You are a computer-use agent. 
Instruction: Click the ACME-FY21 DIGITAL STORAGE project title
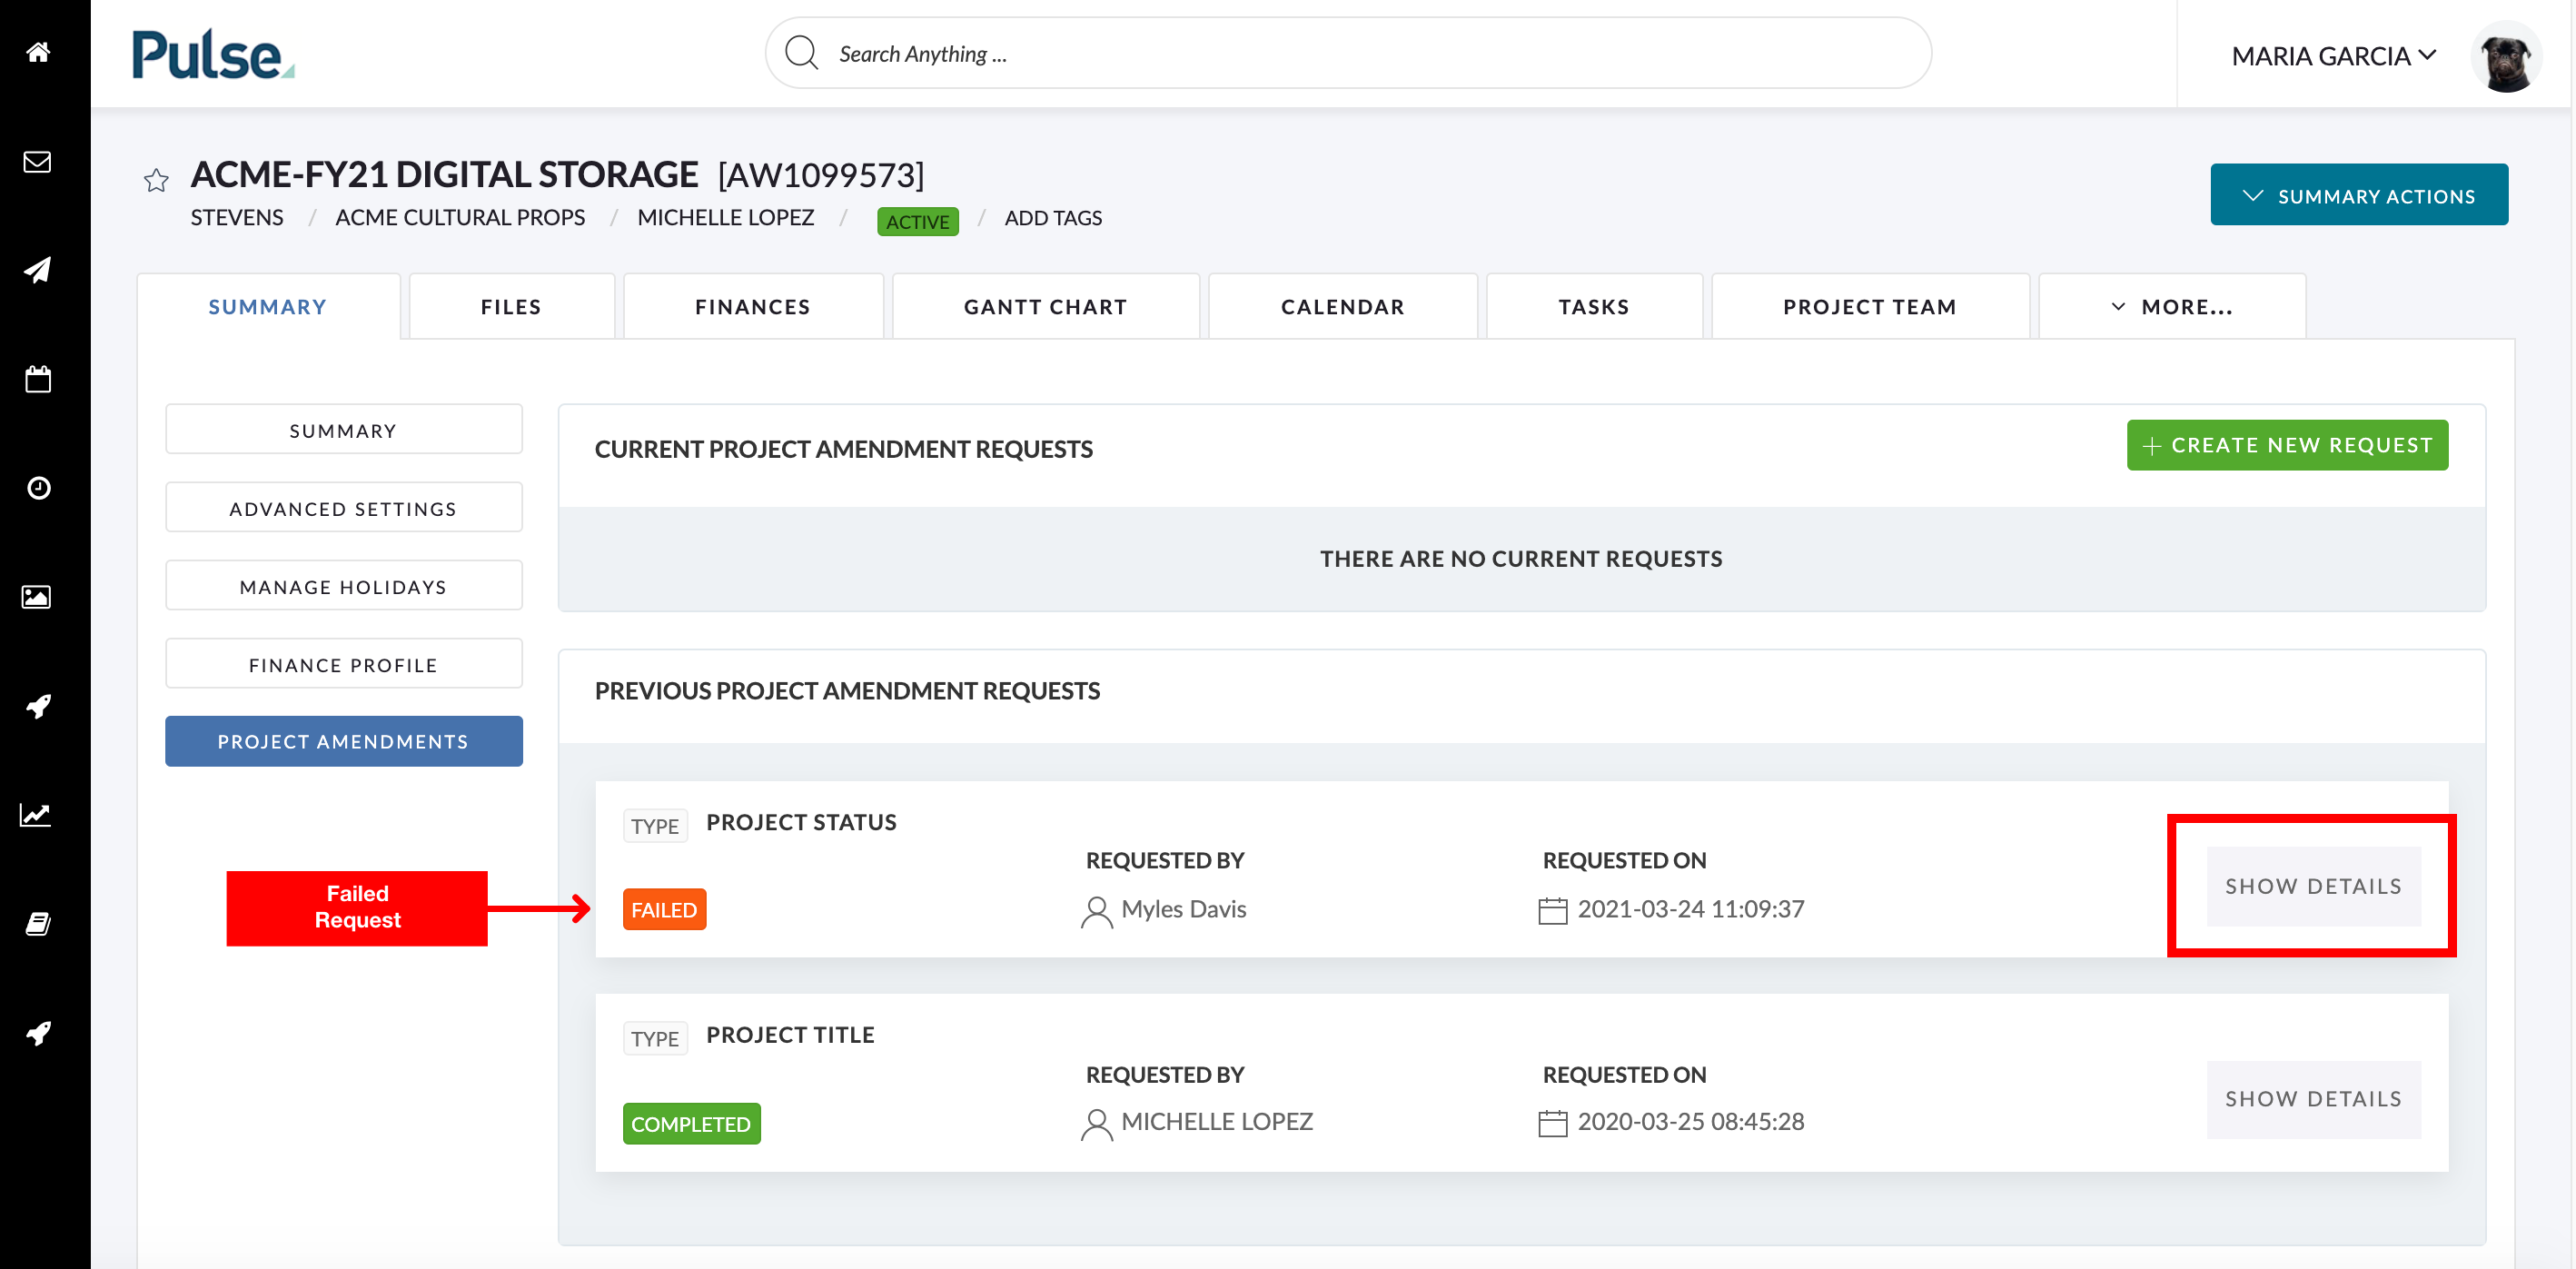pos(444,174)
